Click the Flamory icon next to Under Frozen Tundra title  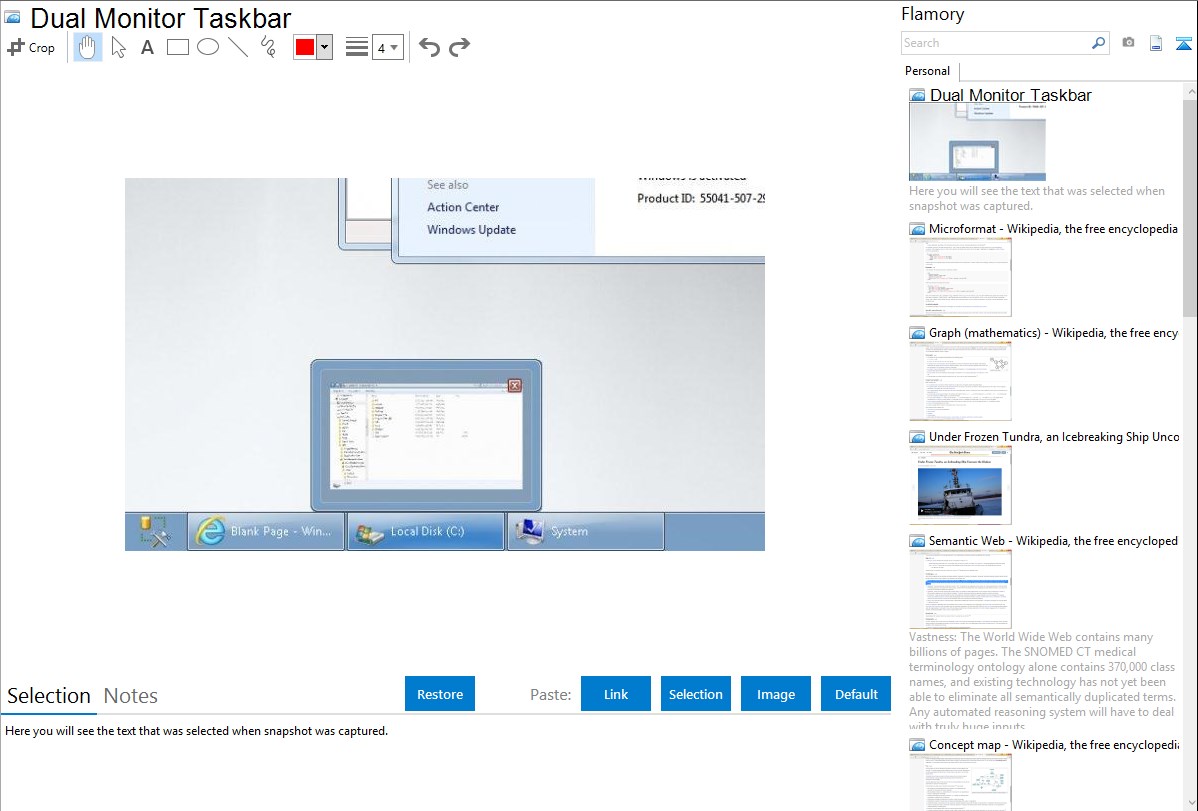(x=918, y=437)
